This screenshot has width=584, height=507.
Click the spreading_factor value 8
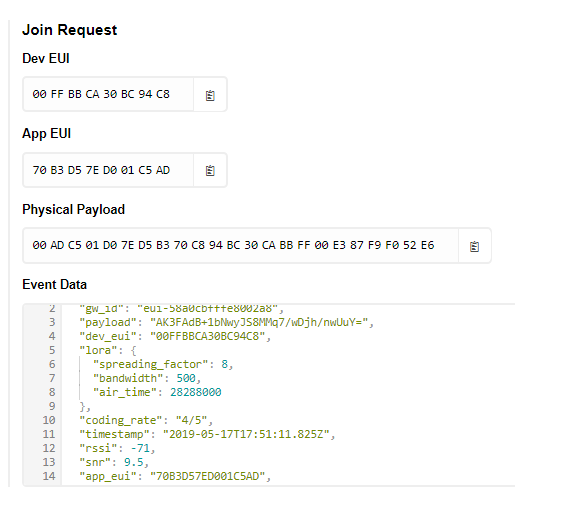coord(224,364)
